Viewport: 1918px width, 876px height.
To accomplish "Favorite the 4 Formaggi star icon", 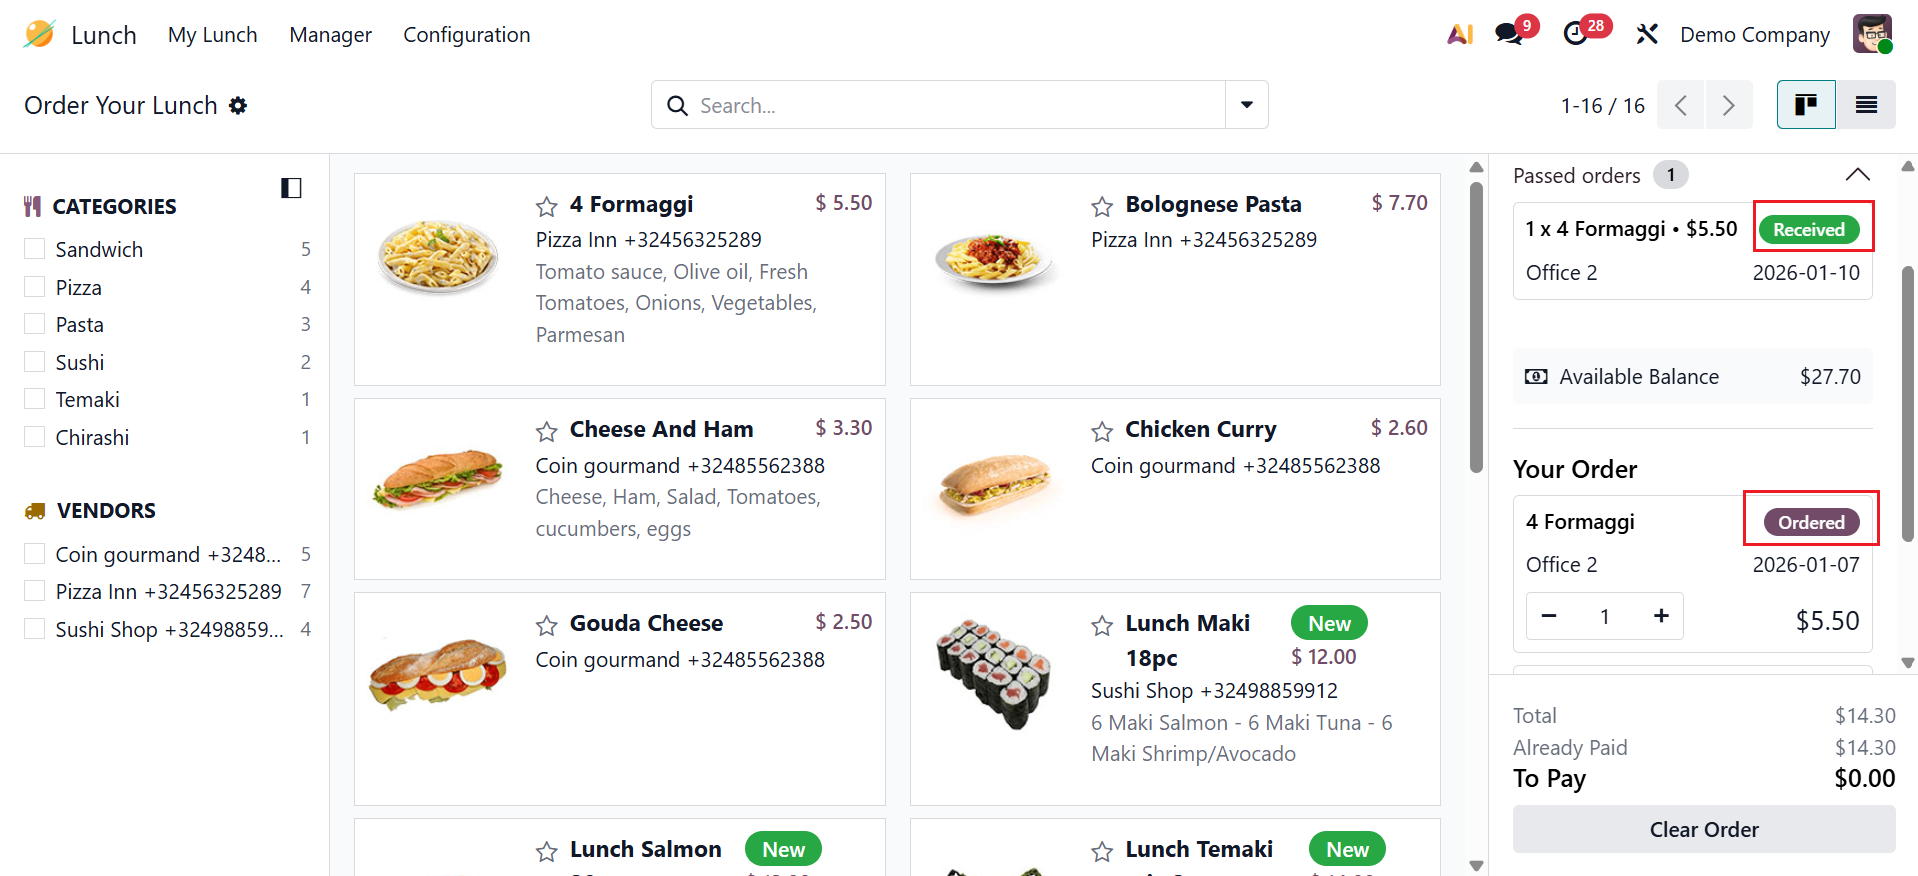I will (x=546, y=206).
